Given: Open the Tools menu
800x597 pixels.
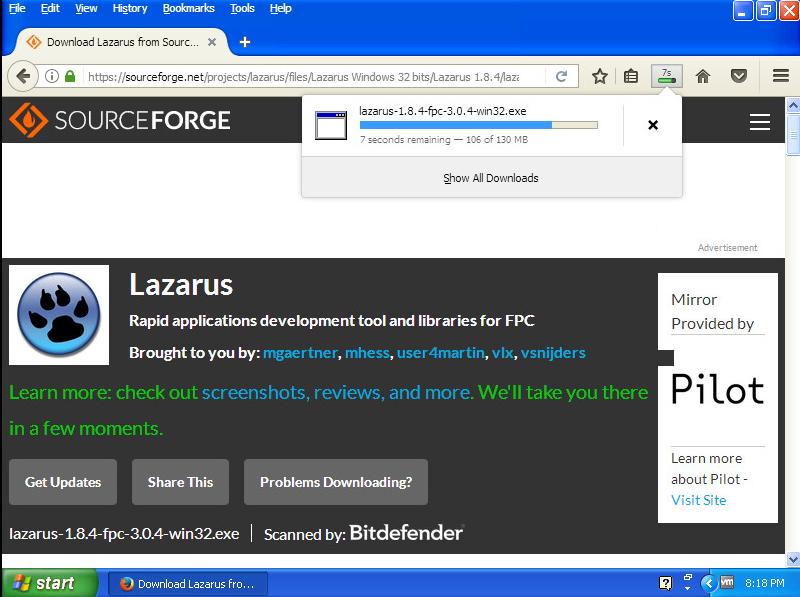Looking at the screenshot, I should [x=242, y=8].
